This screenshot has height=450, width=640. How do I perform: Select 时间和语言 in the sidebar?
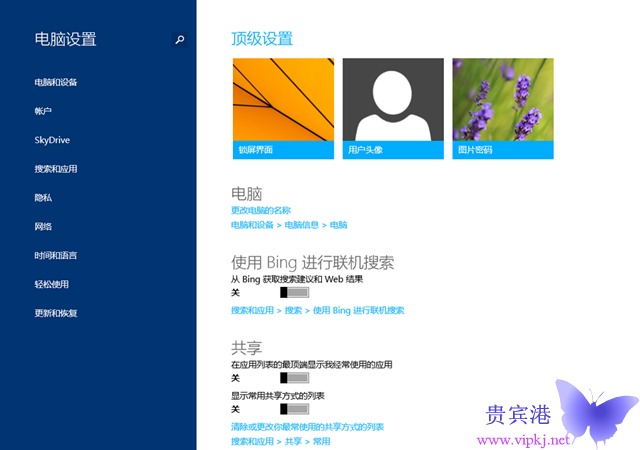(56, 256)
